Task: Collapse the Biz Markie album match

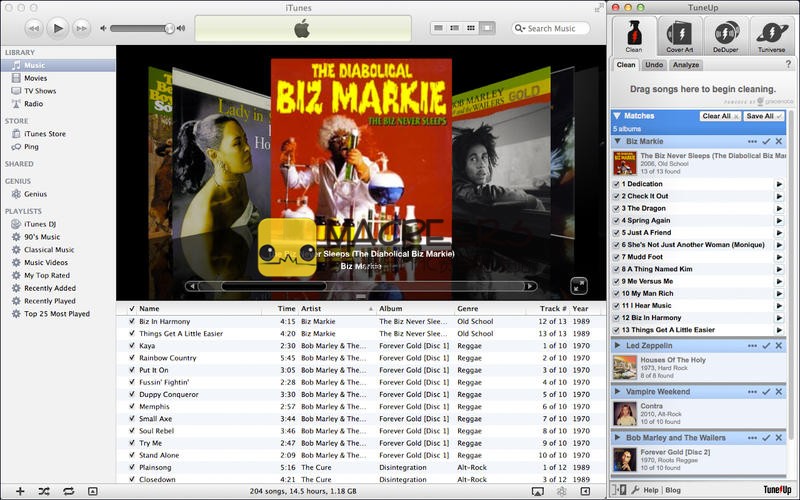Action: click(617, 141)
